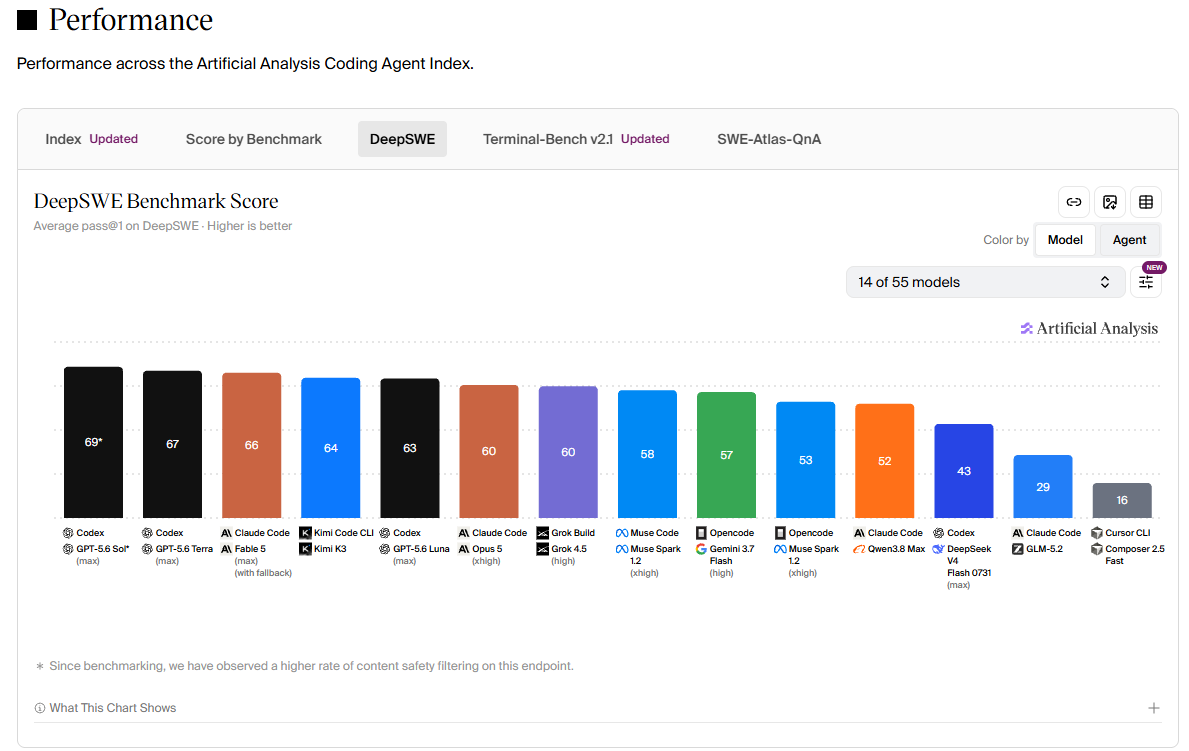The width and height of the screenshot is (1189, 751).
Task: Click the Fable 5 bar showing 66
Action: point(252,445)
